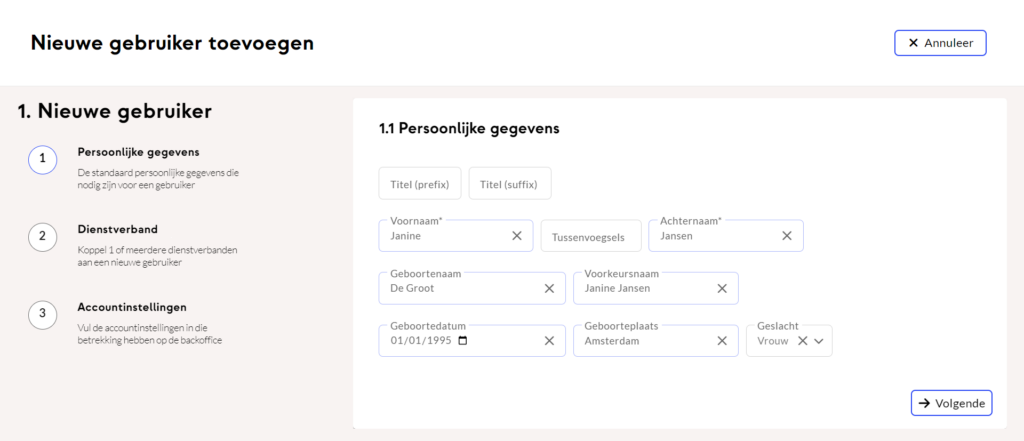
Task: Open step 3 Accountinstellingen
Action: pyautogui.click(x=42, y=314)
